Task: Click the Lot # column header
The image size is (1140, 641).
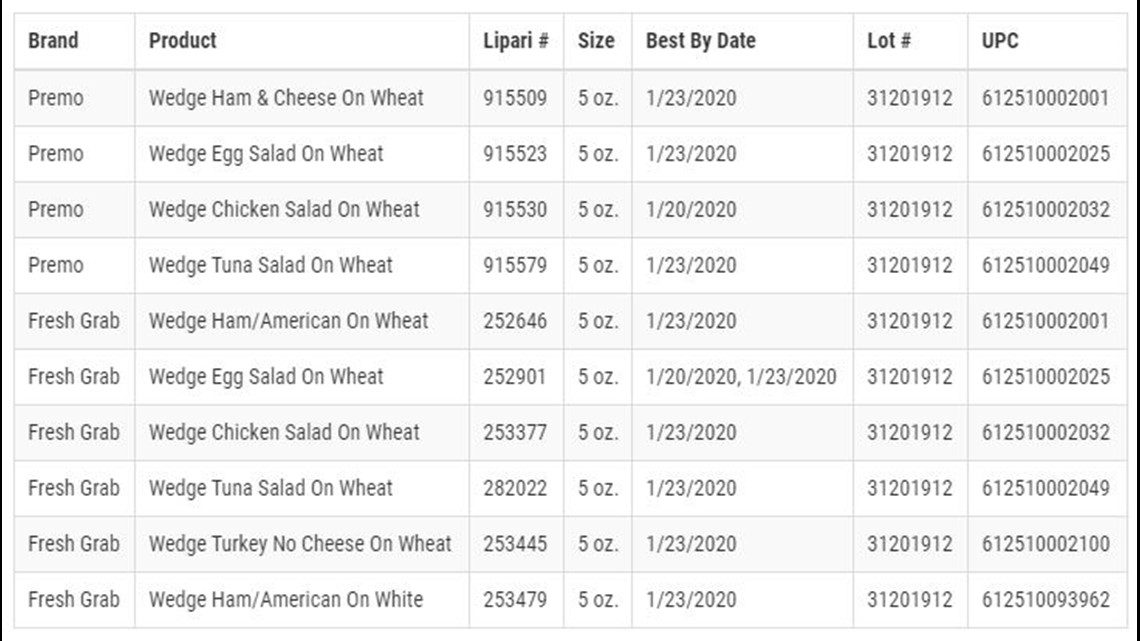Action: 888,41
